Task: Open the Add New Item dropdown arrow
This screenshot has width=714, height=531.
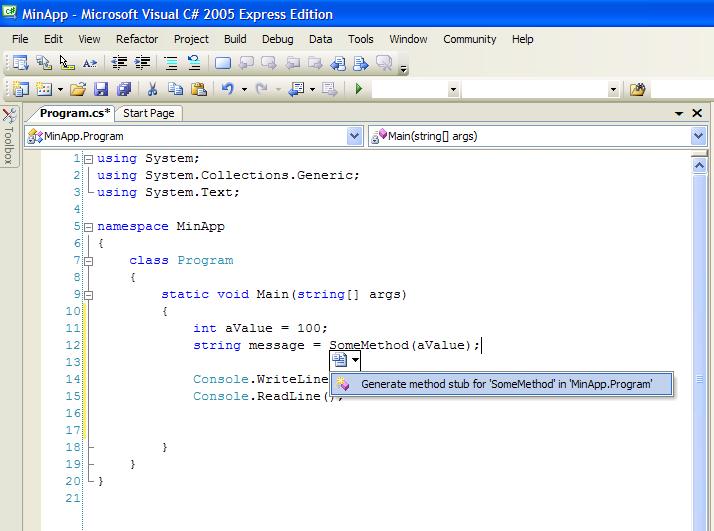Action: pyautogui.click(x=60, y=89)
